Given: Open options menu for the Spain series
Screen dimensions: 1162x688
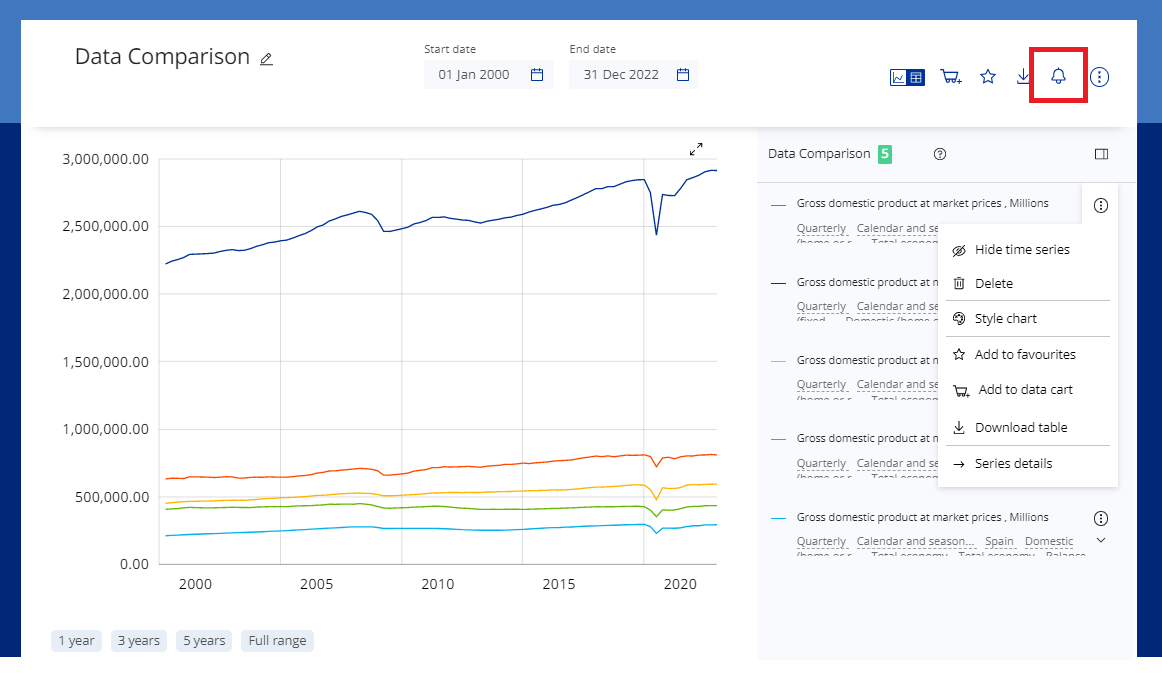Looking at the screenshot, I should click(1101, 518).
